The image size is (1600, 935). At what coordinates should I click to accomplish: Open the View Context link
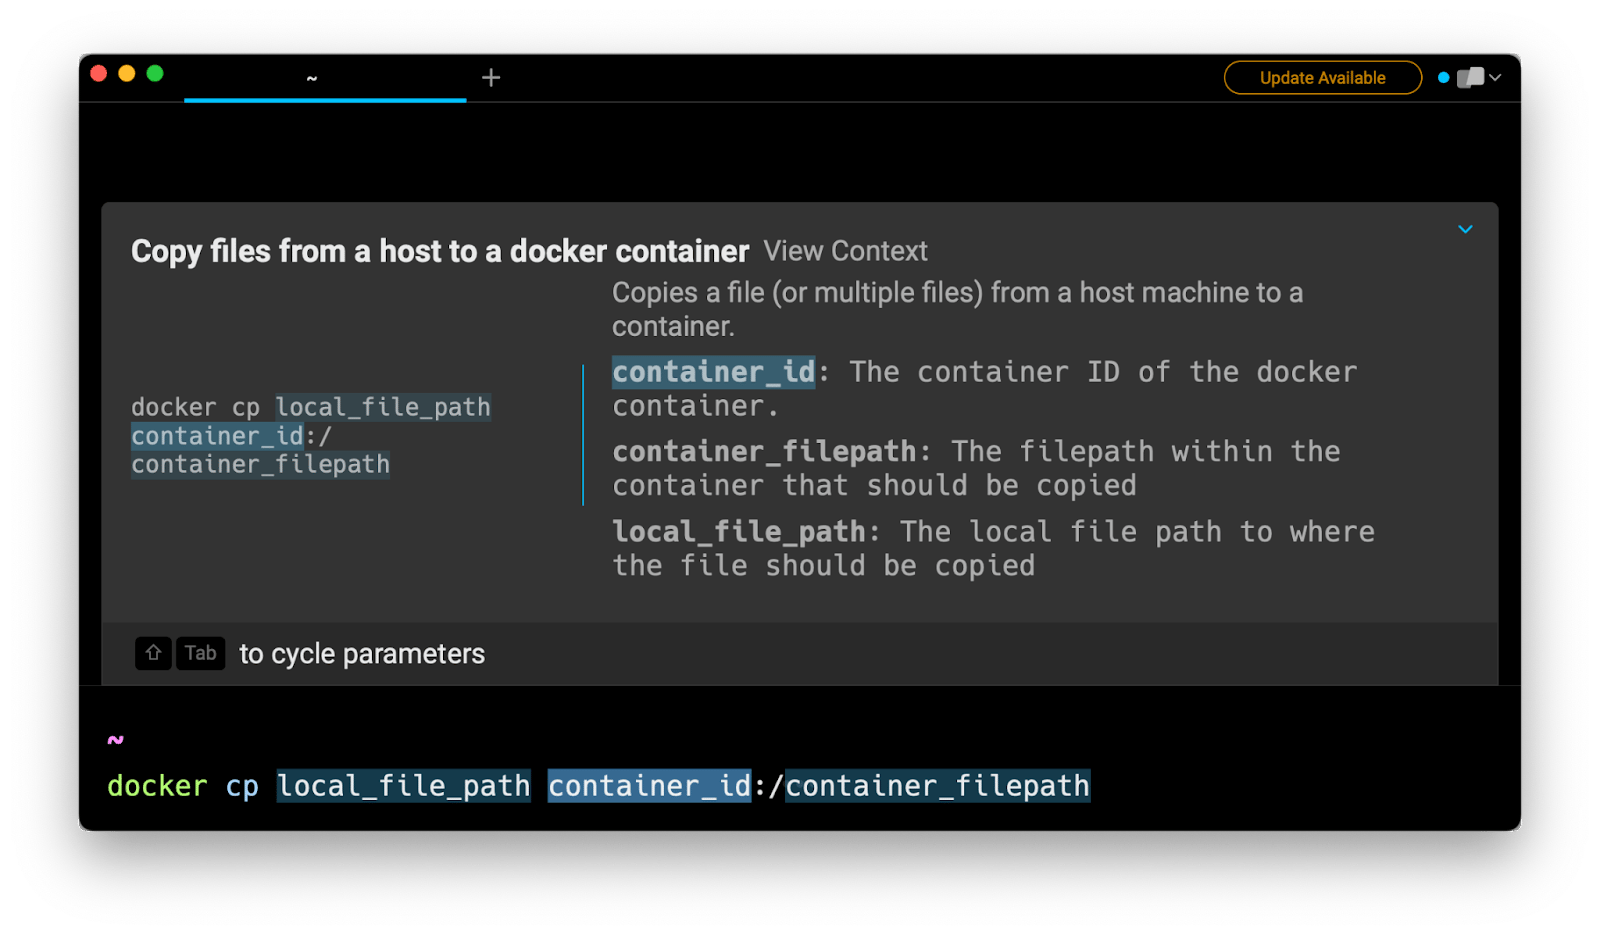(845, 251)
